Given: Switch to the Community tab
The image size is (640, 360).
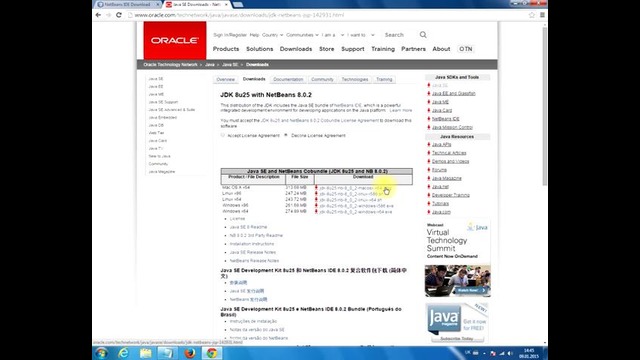Looking at the screenshot, I should coord(322,80).
